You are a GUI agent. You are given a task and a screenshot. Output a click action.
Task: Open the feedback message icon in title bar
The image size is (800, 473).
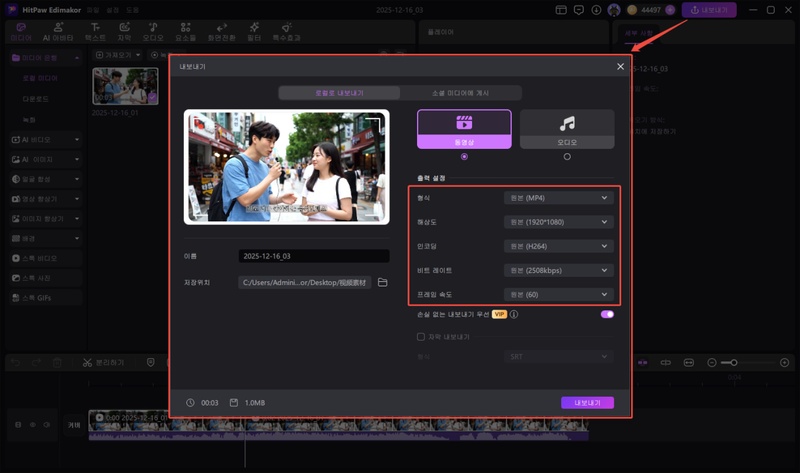pyautogui.click(x=579, y=10)
